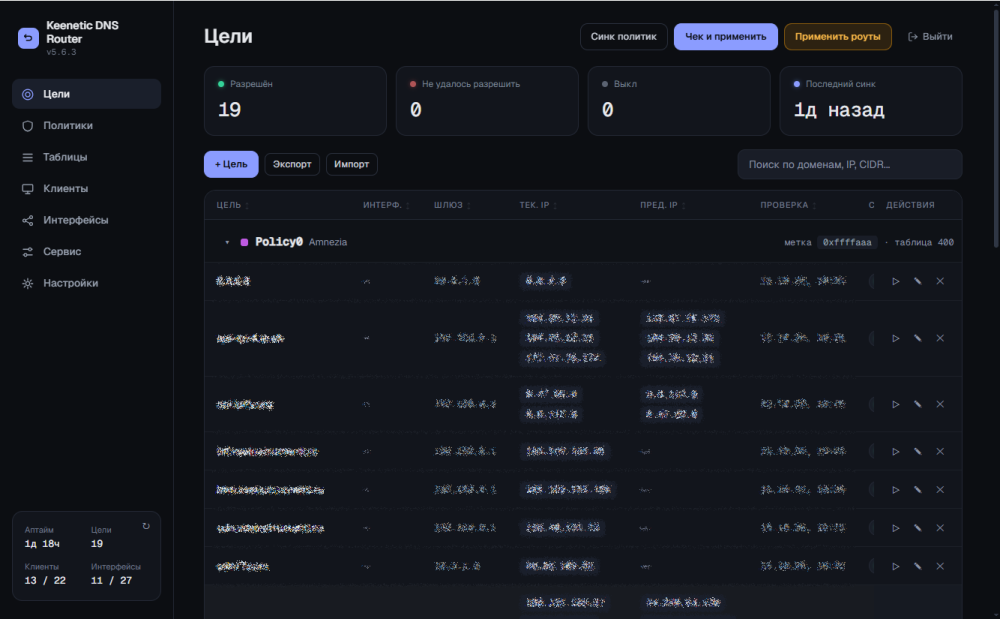The width and height of the screenshot is (1000, 619).
Task: Click the Импорт button
Action: pyautogui.click(x=351, y=164)
